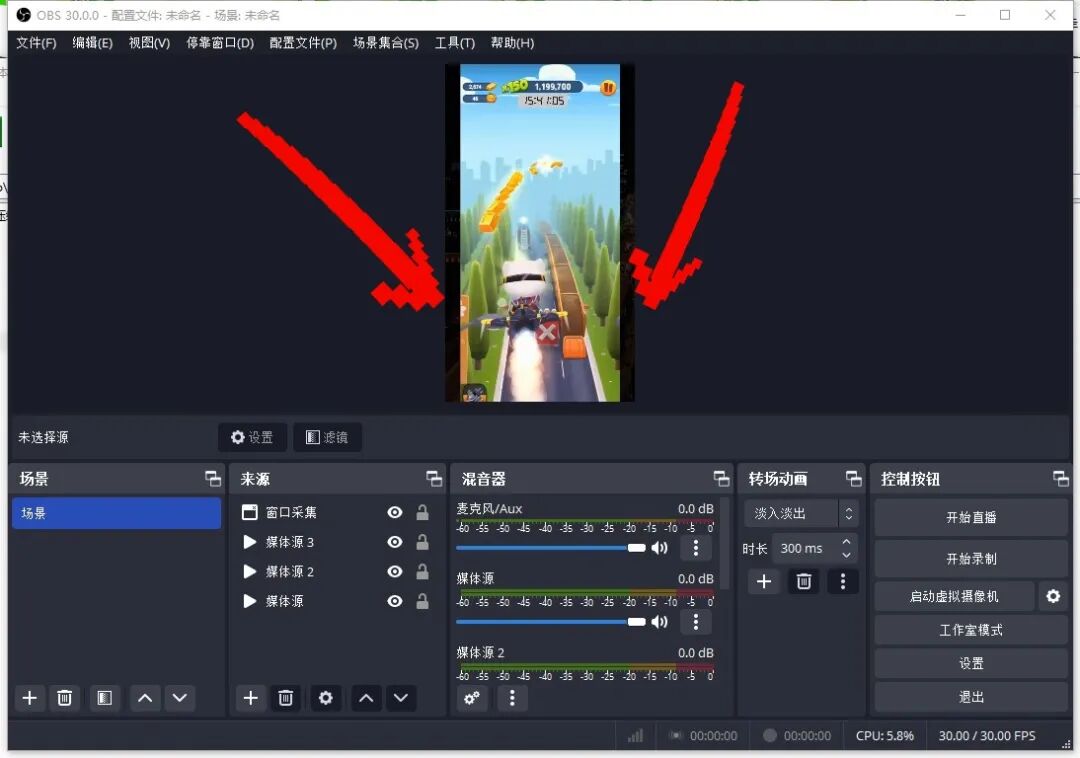Screen dimensions: 1080x758
Task: Toggle visibility of bottom 媒体源 source
Action: click(x=395, y=601)
